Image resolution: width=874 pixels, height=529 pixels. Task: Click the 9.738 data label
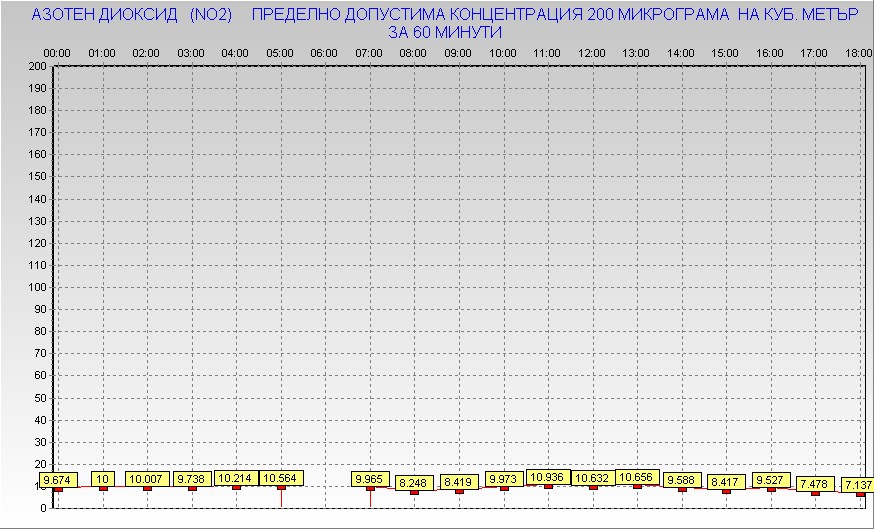tap(192, 479)
